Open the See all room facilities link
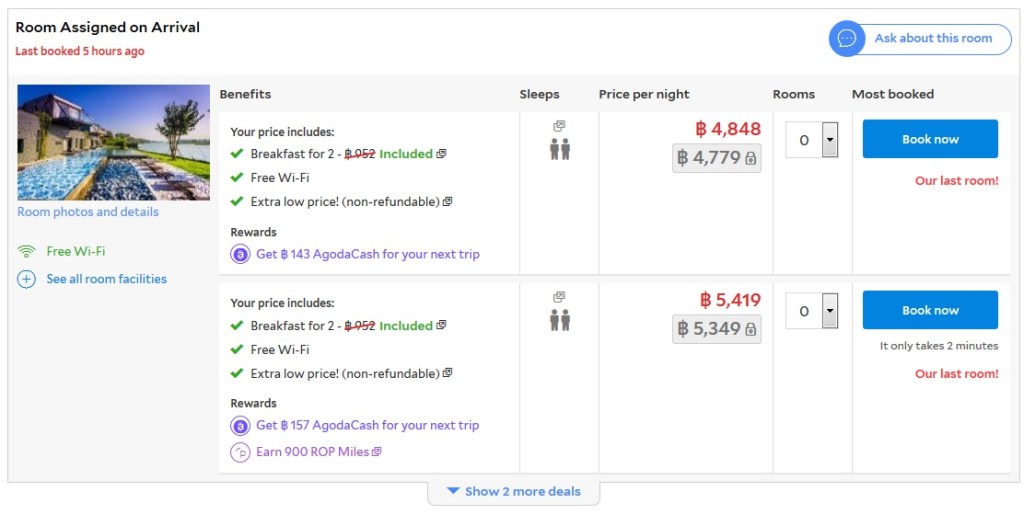This screenshot has width=1024, height=526. click(x=106, y=279)
